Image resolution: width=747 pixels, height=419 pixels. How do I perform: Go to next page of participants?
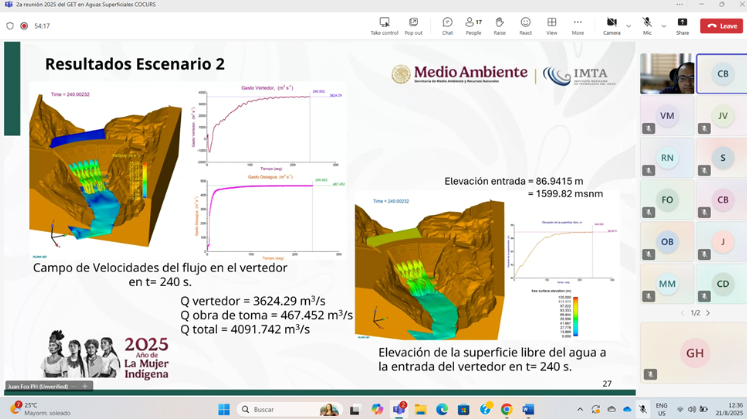click(x=708, y=313)
